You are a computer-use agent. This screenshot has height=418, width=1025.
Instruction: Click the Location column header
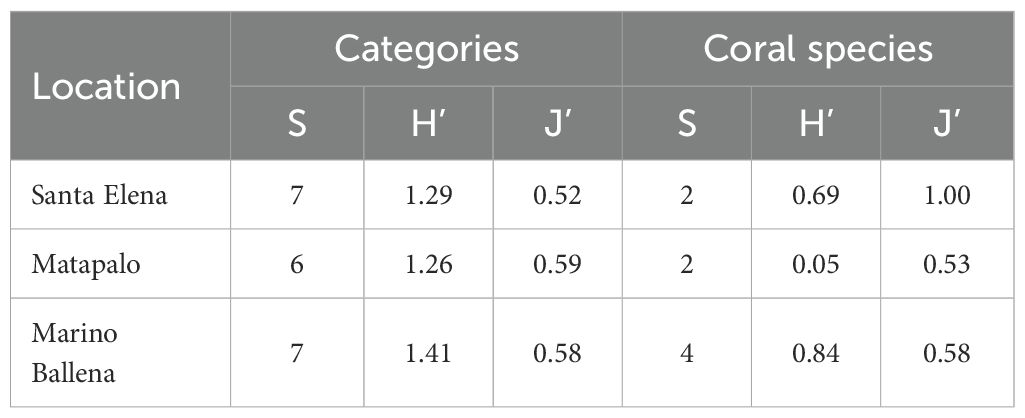click(107, 88)
